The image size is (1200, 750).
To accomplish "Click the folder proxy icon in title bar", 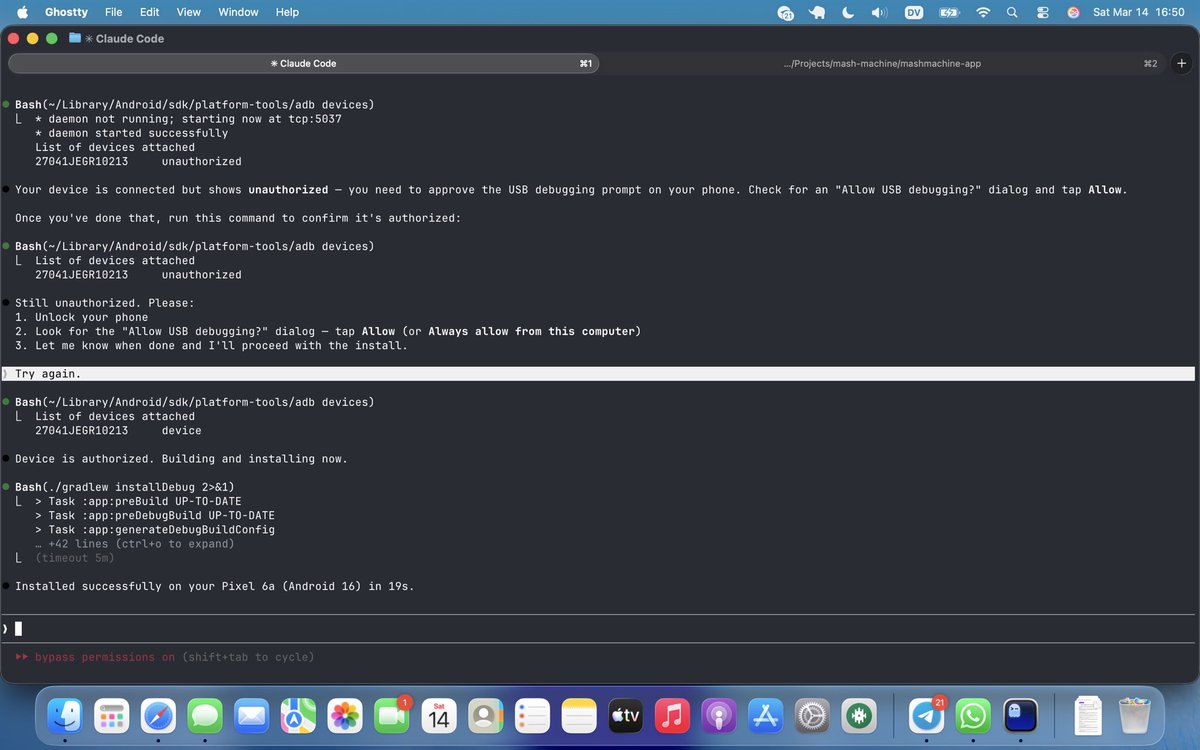I will point(75,38).
